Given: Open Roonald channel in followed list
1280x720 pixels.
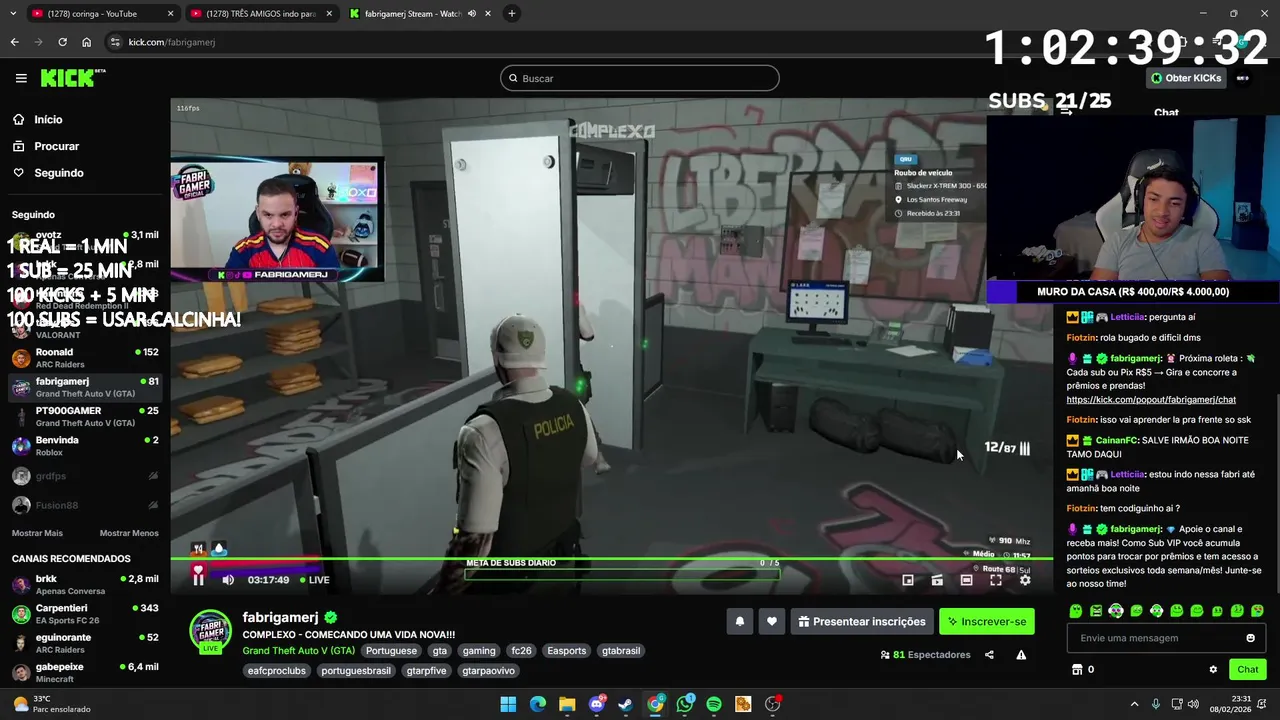Looking at the screenshot, I should [85, 358].
